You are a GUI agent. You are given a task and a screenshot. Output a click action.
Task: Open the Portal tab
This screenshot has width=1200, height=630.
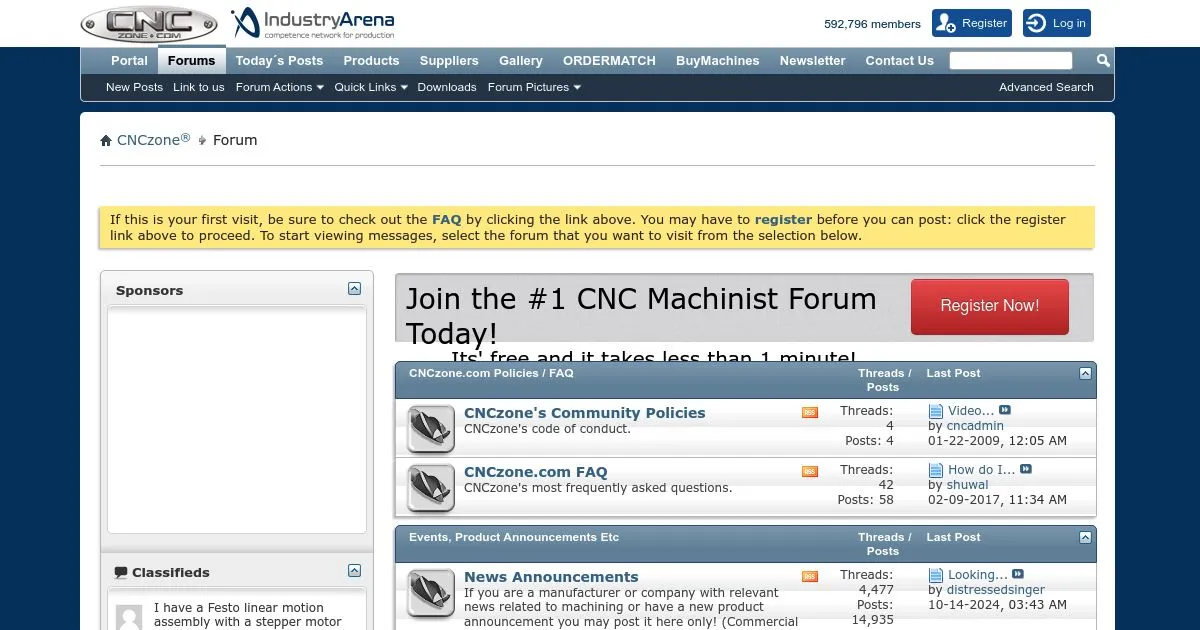129,61
